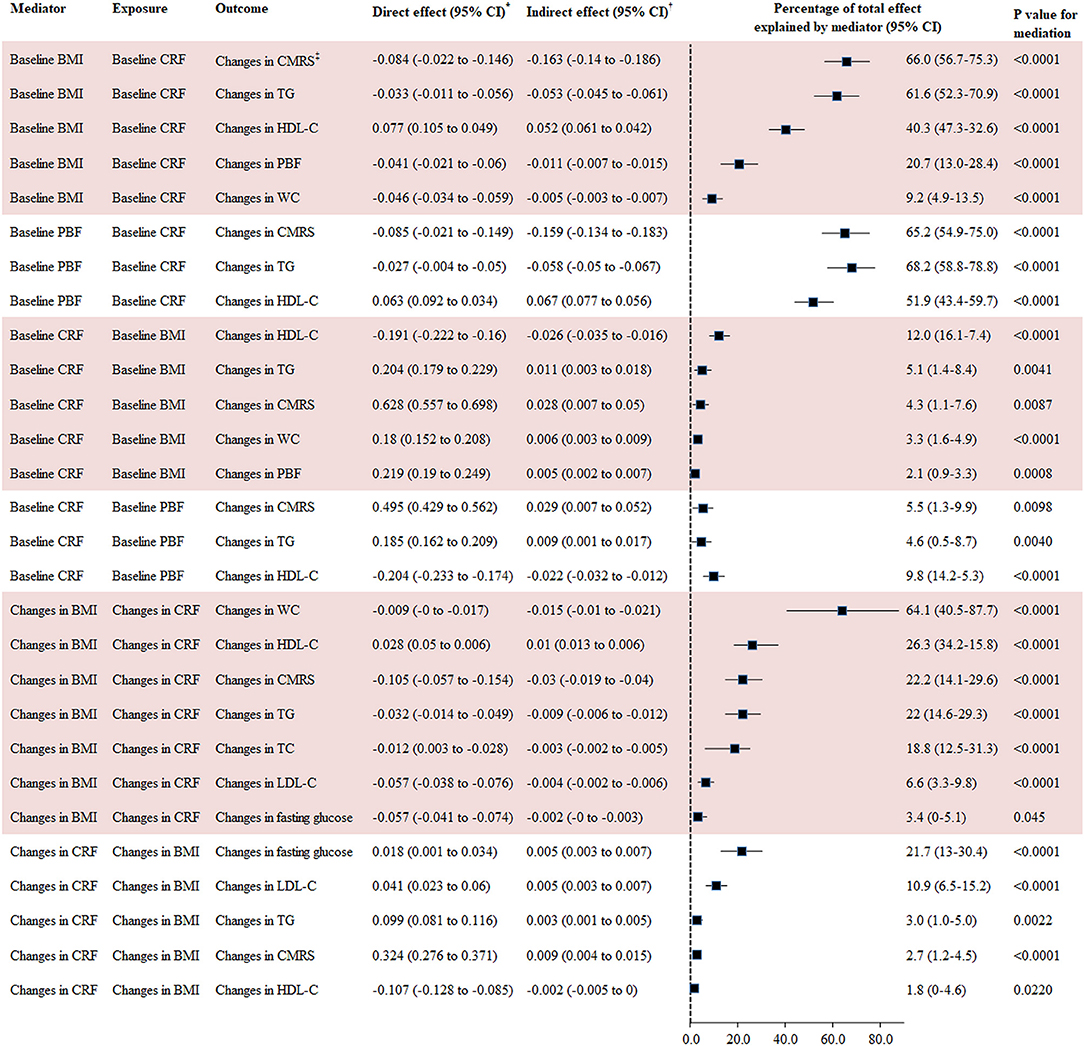The height and width of the screenshot is (1046, 1084).
Task: Select the percentage value "61.6 (52.3-70.9)"
Action: click(x=951, y=94)
